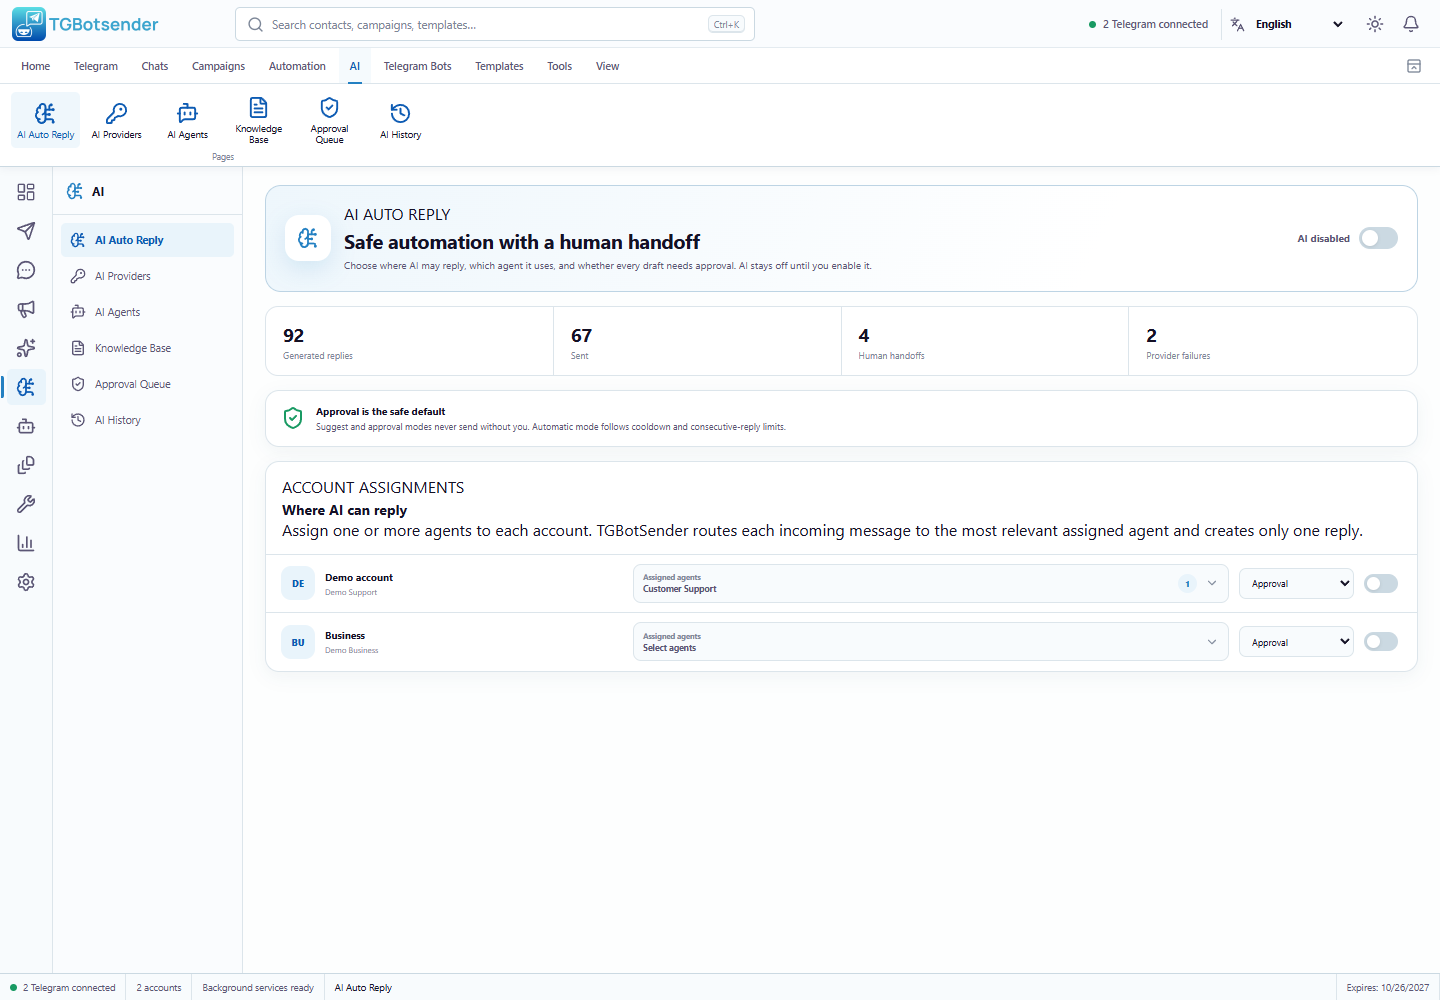Open Approval mode dropdown for Business
This screenshot has width=1440, height=1000.
(1296, 642)
